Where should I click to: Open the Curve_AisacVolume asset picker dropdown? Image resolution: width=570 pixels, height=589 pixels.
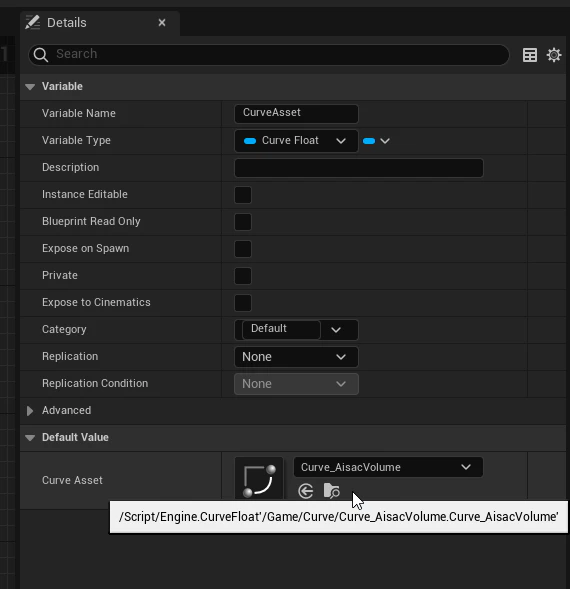click(x=388, y=467)
